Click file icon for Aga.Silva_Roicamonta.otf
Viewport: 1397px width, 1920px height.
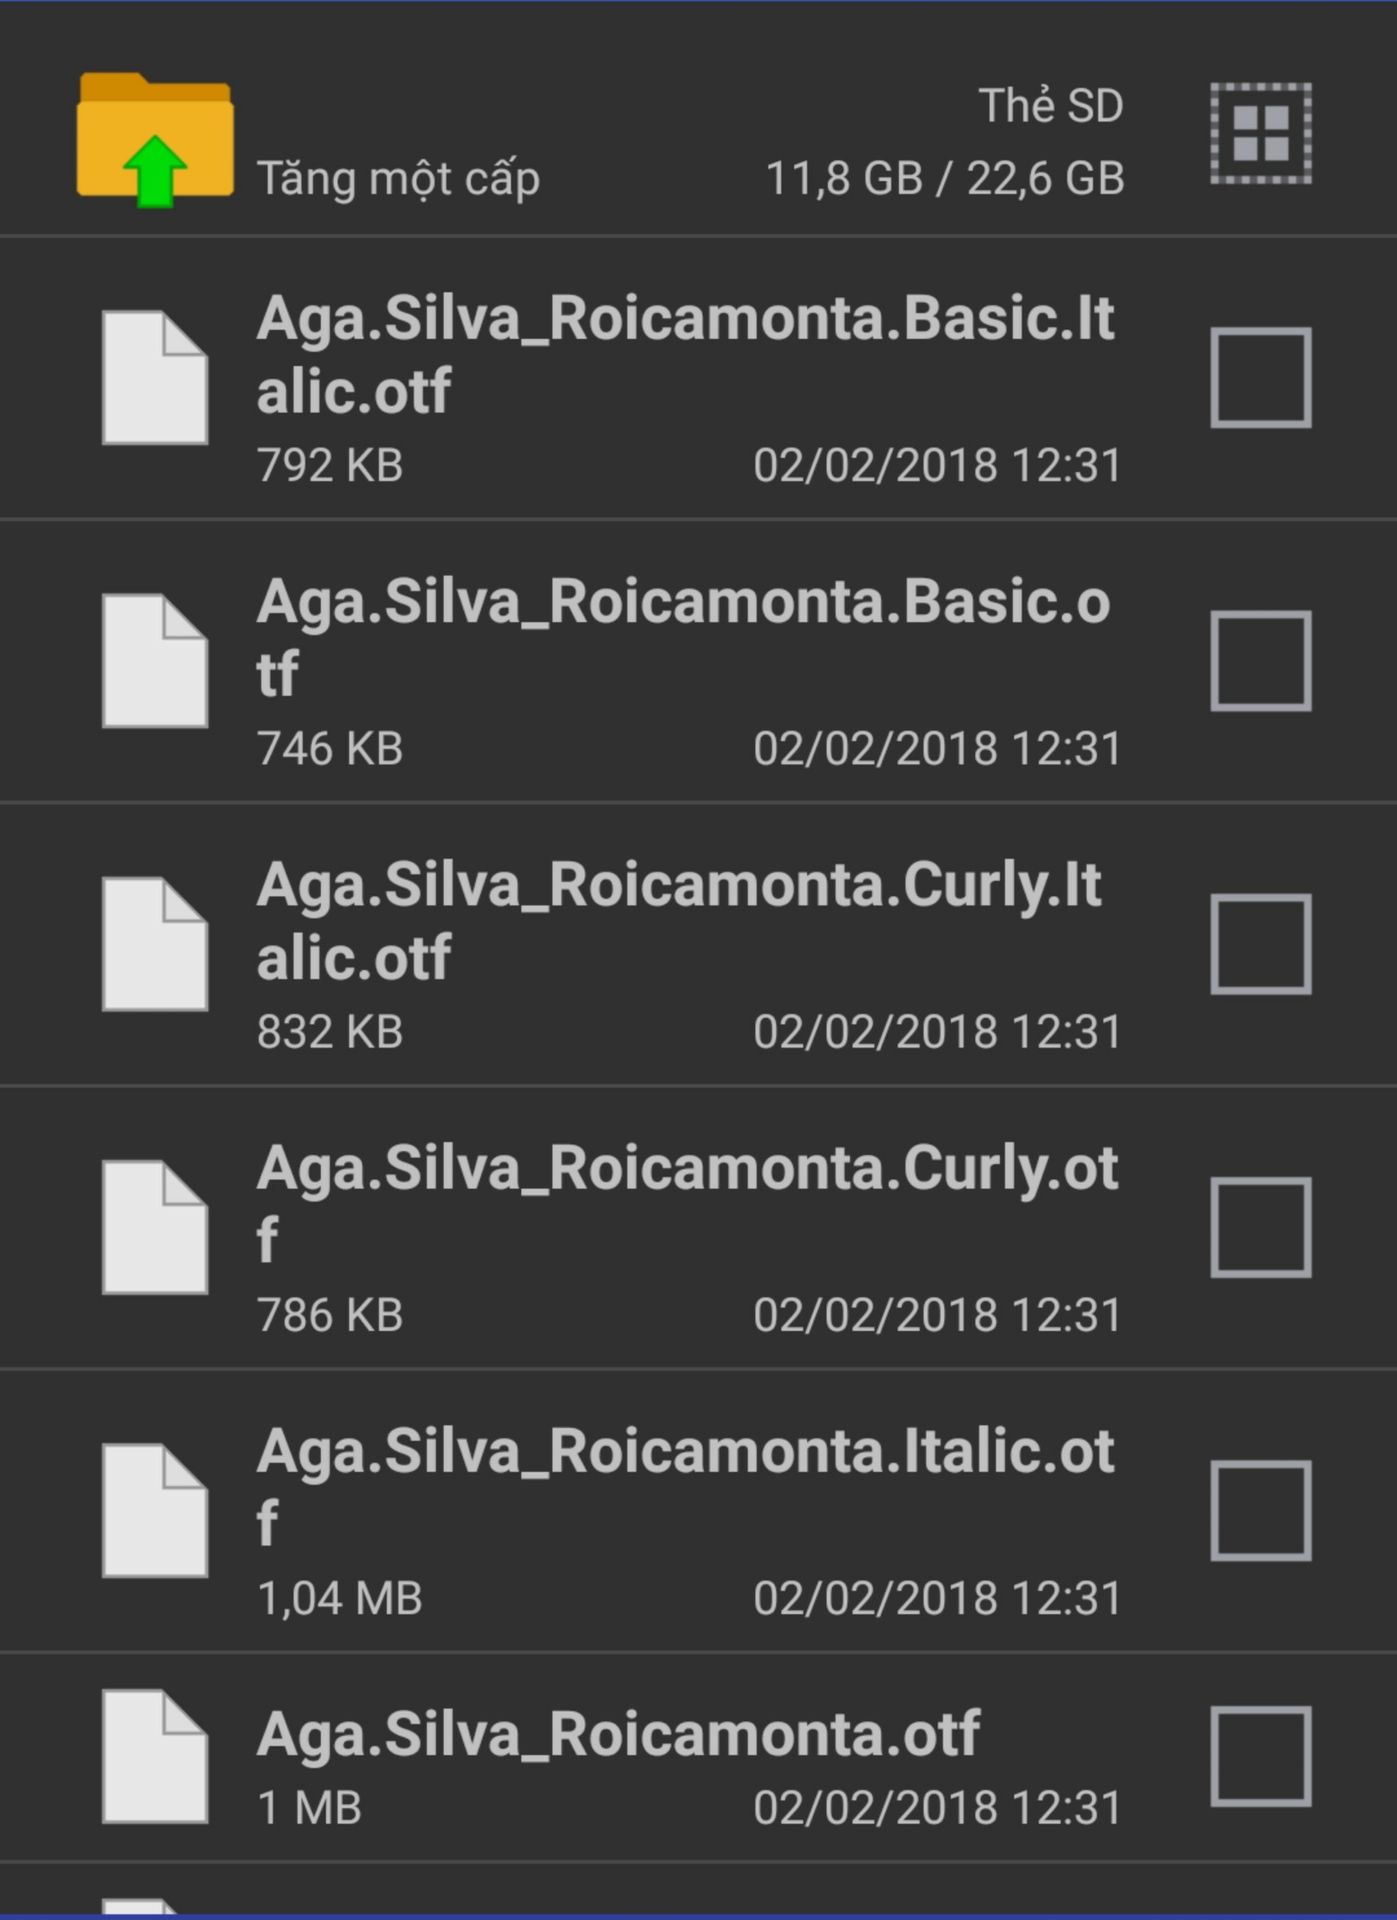pos(155,1756)
